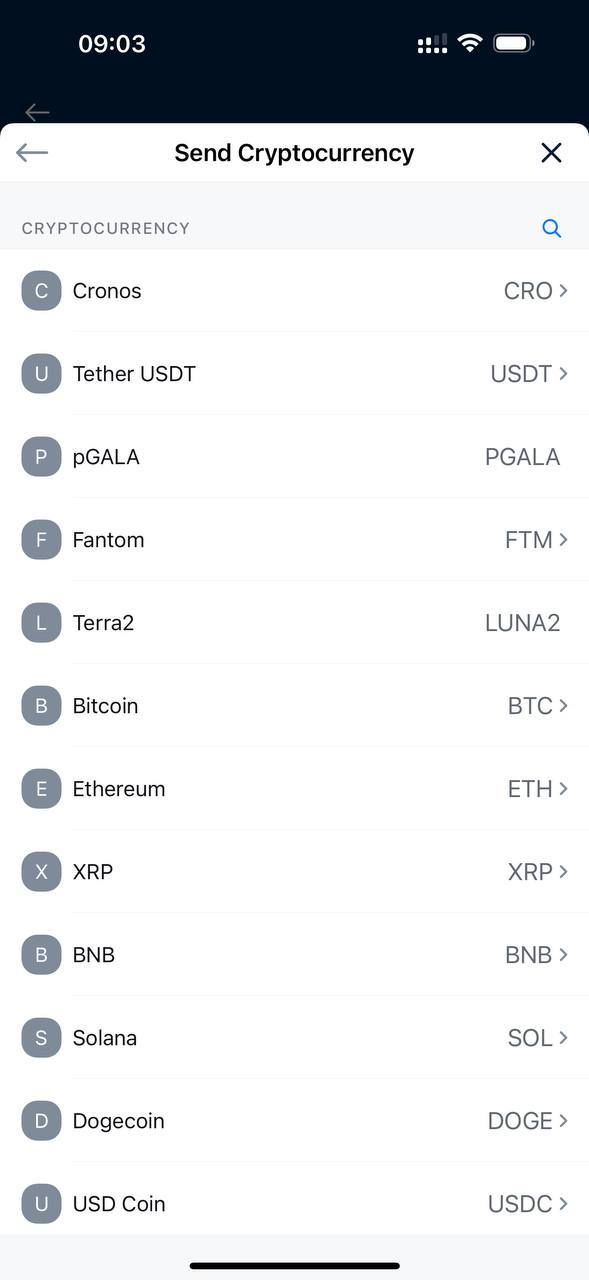This screenshot has height=1280, width=589.
Task: Tap the Solana 'S' avatar icon
Action: pos(41,1038)
